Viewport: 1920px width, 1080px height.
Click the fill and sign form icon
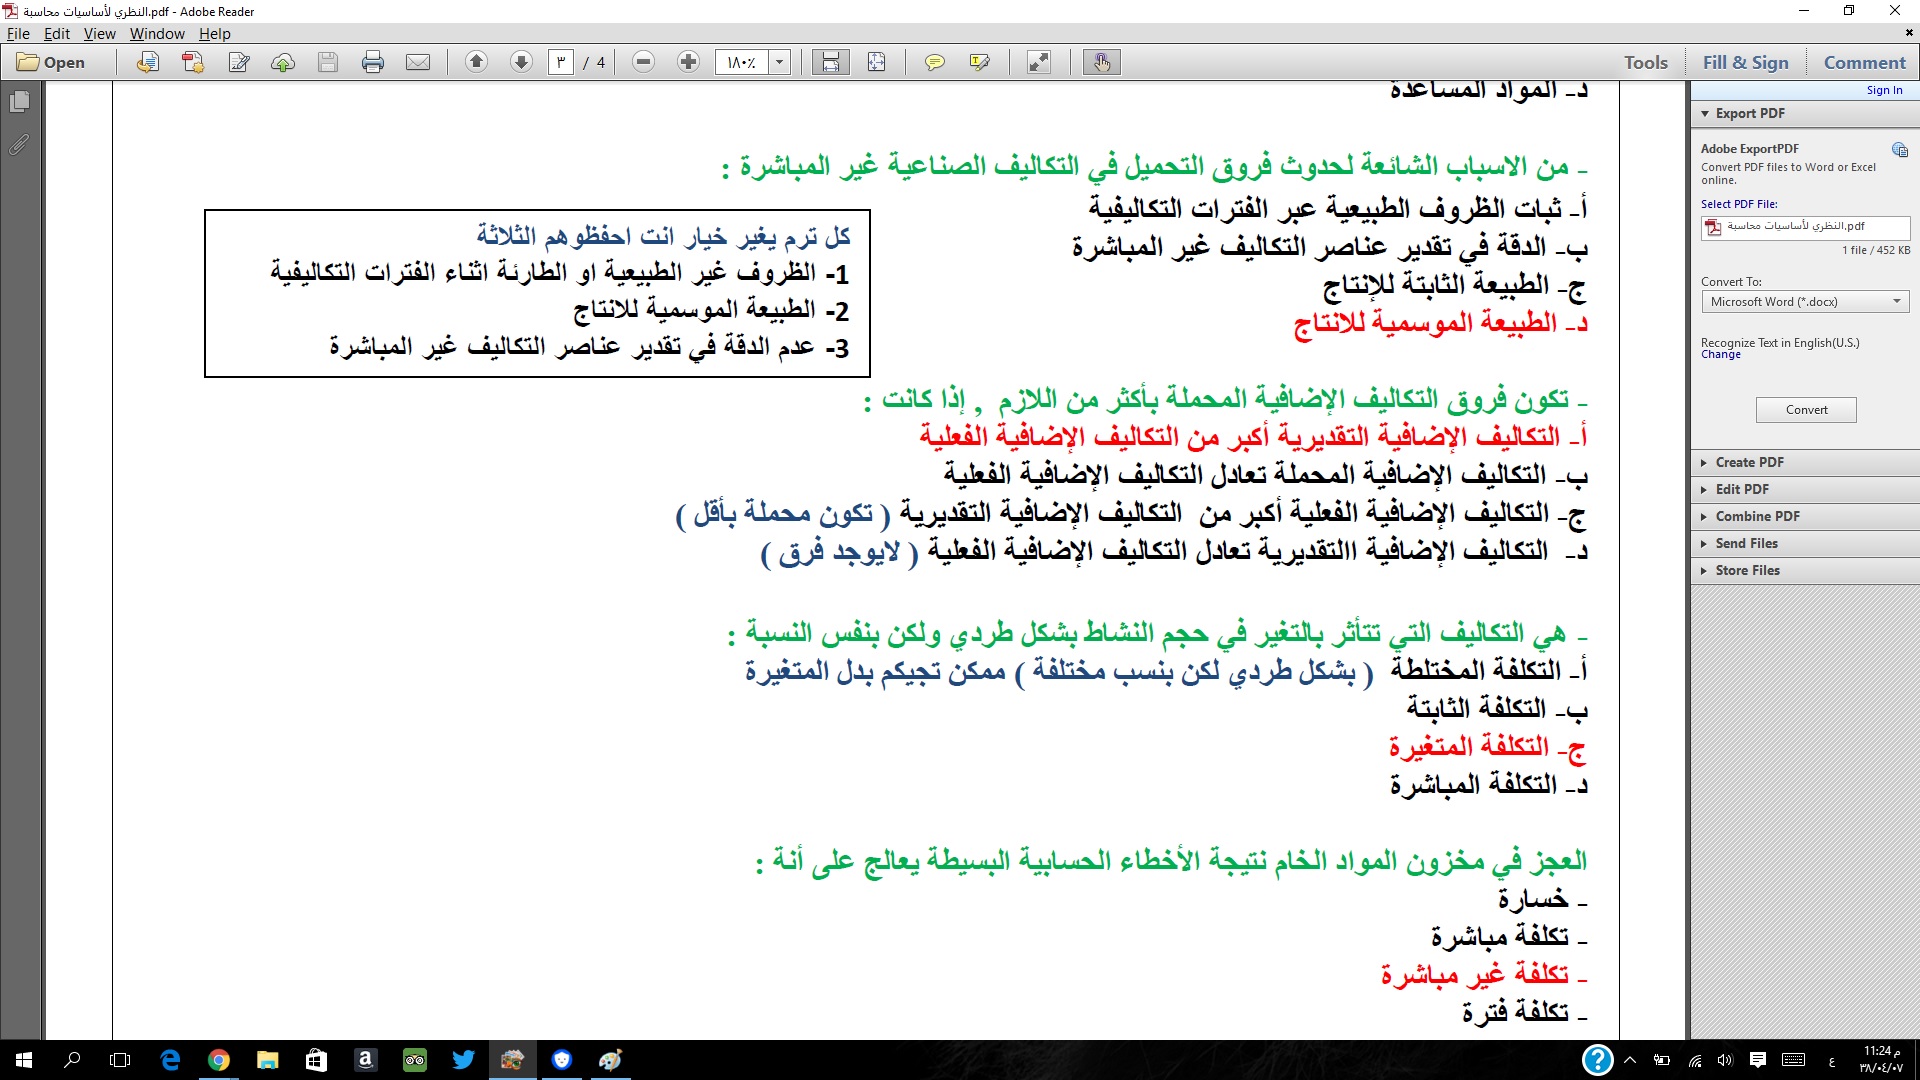(239, 62)
